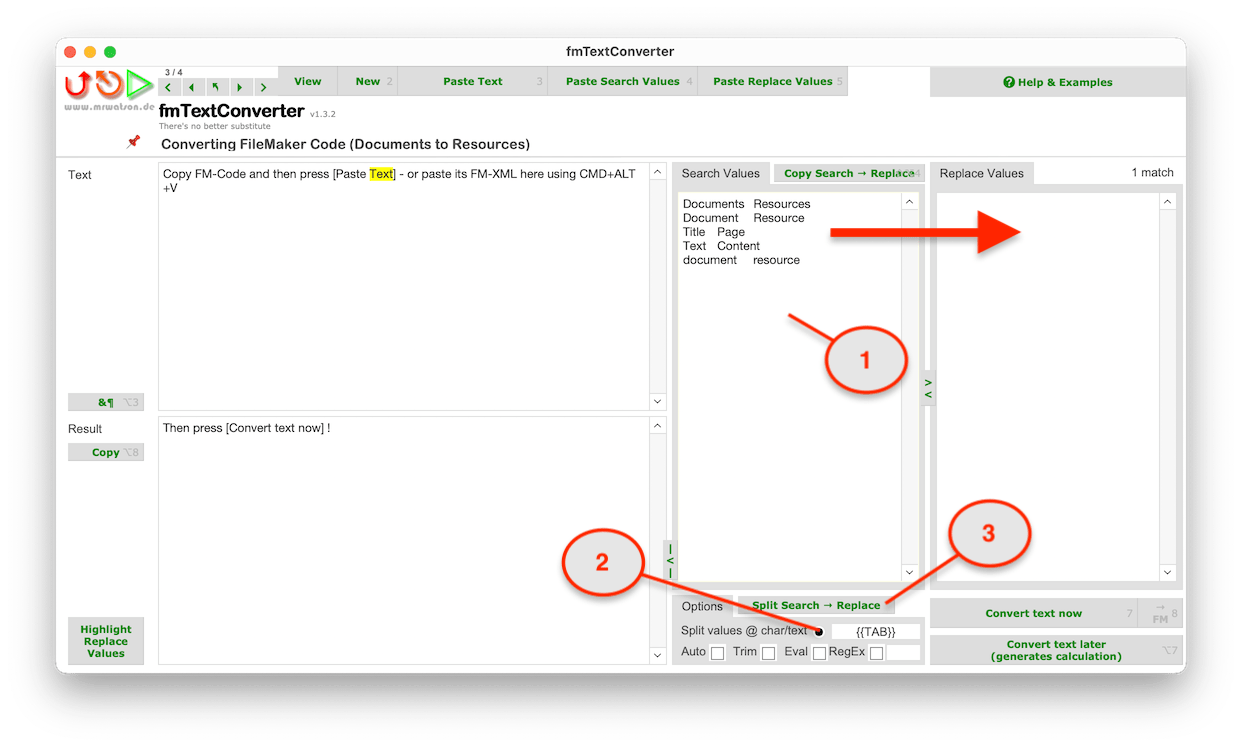
Task: Click the red U-turn arrow icon
Action: click(x=77, y=85)
